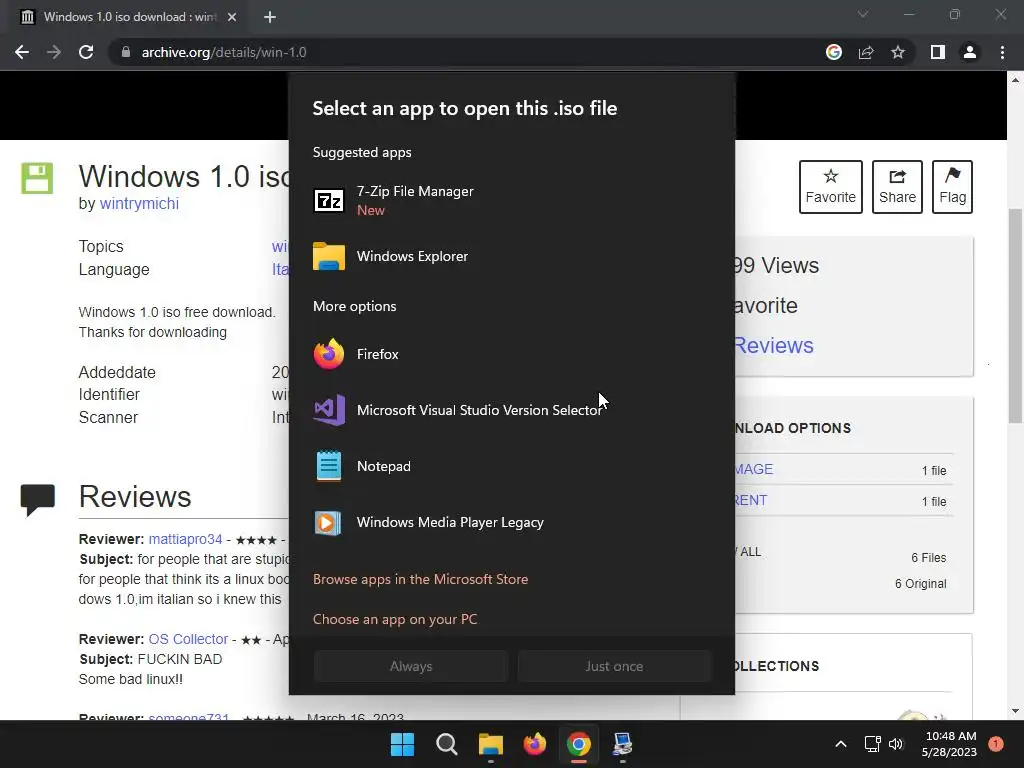Open File Explorer from taskbar
Viewport: 1024px width, 768px height.
pyautogui.click(x=490, y=744)
